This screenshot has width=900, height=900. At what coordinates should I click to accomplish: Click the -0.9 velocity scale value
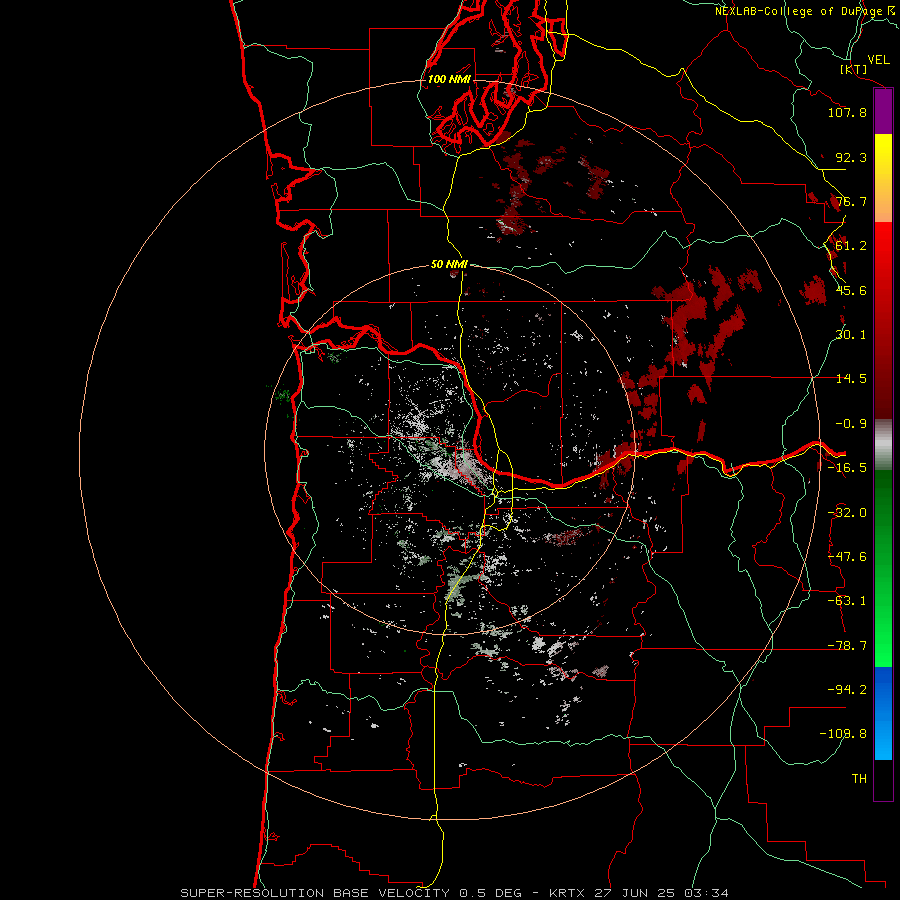coord(851,424)
